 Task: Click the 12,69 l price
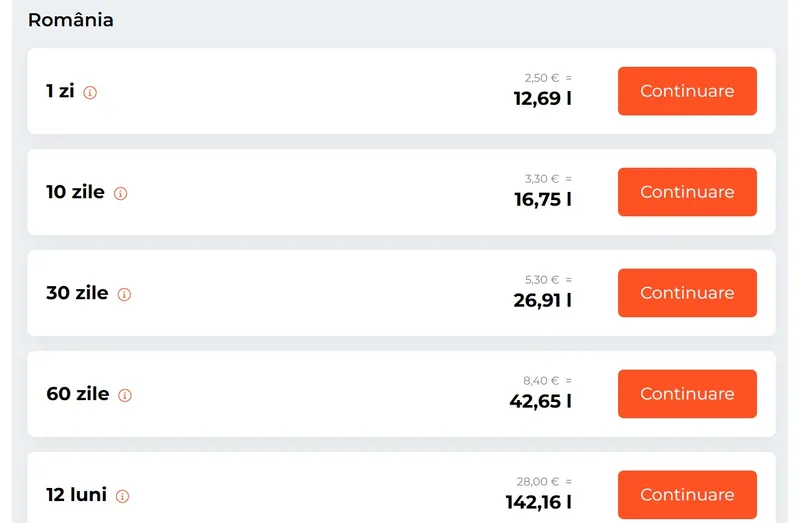point(543,99)
